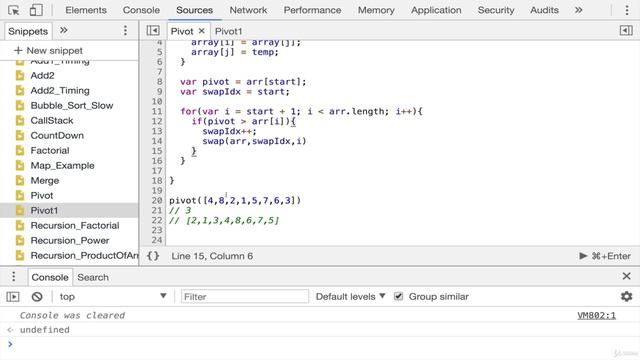Place cursor on 'var pivot = arr[start];' line

[243, 82]
